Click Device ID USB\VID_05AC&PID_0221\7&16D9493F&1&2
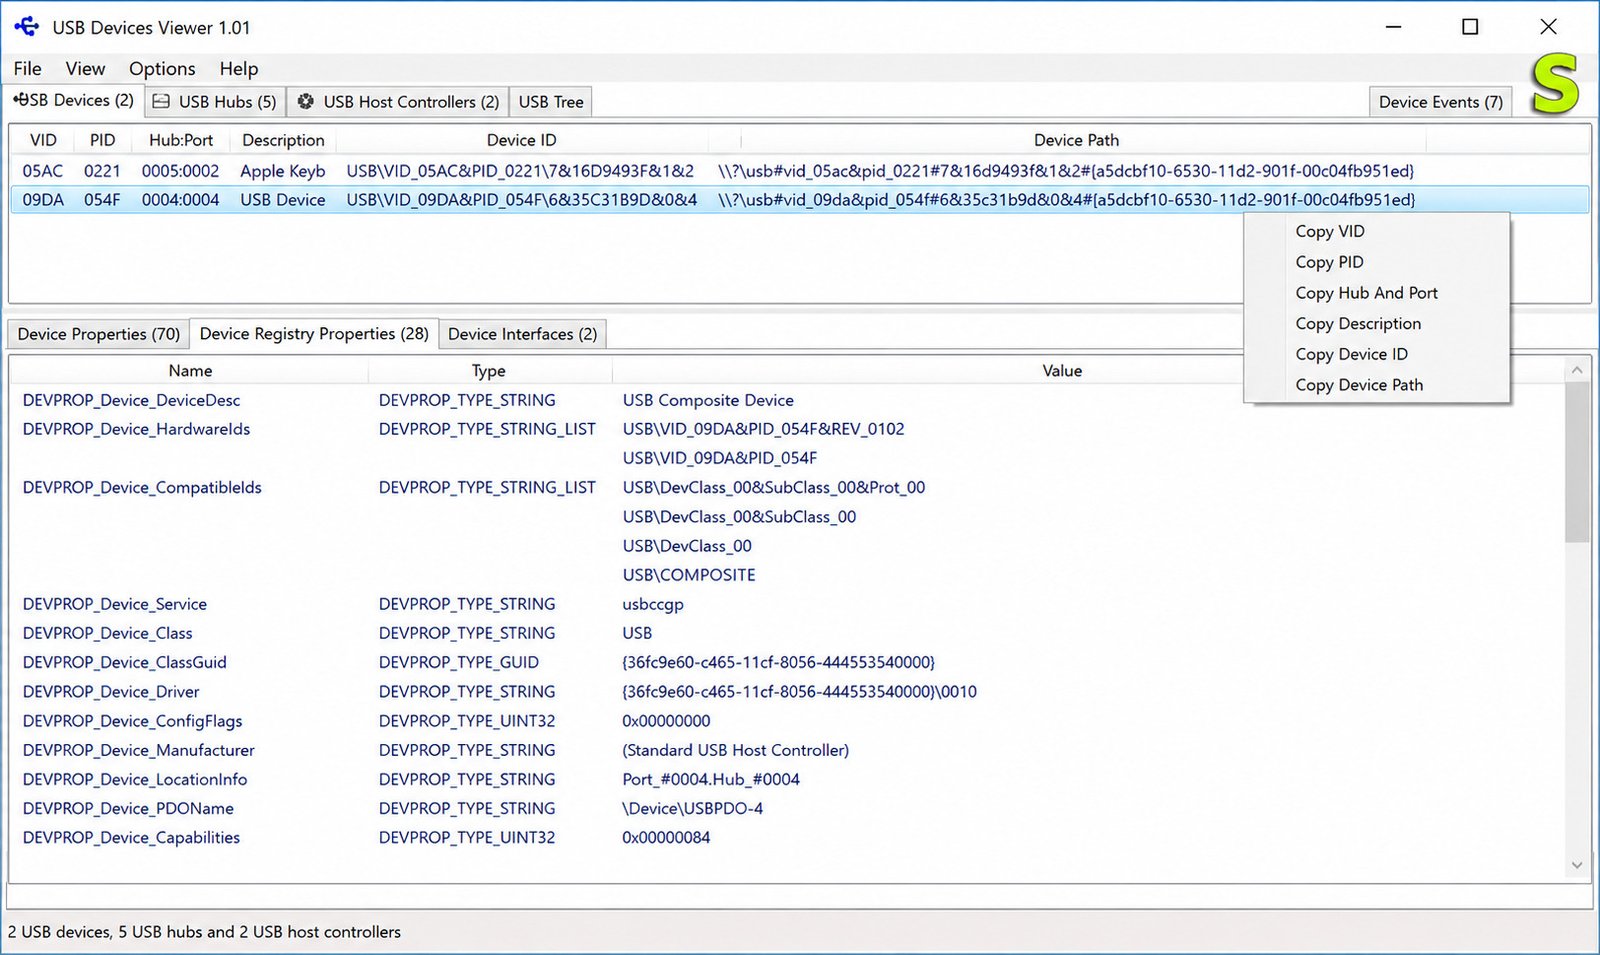 pyautogui.click(x=520, y=171)
